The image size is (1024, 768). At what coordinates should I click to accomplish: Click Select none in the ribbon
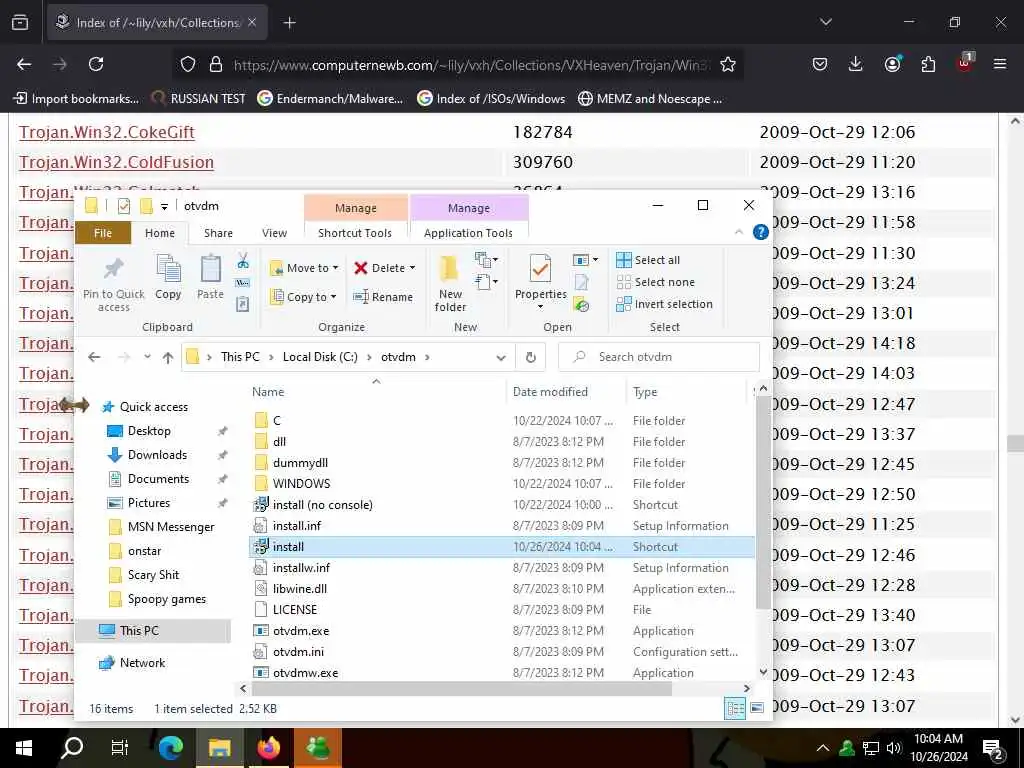[x=656, y=282]
